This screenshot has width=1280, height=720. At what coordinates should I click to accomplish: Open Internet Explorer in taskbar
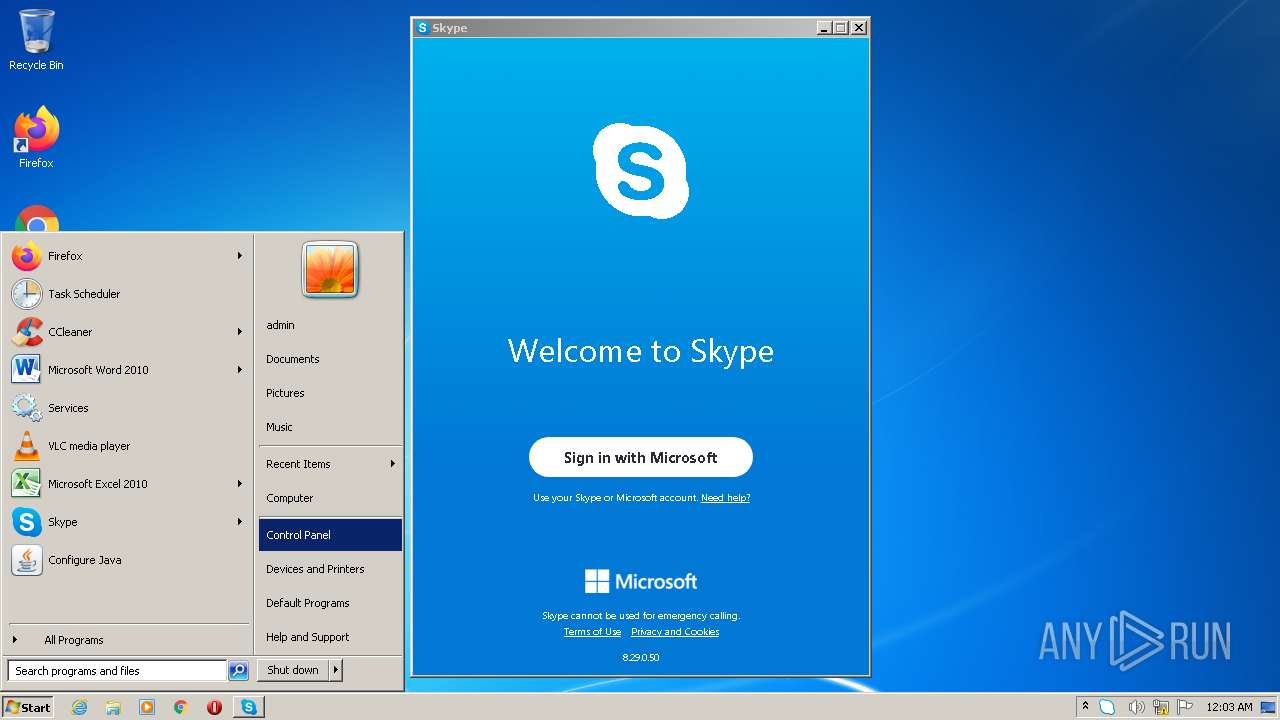click(x=79, y=707)
